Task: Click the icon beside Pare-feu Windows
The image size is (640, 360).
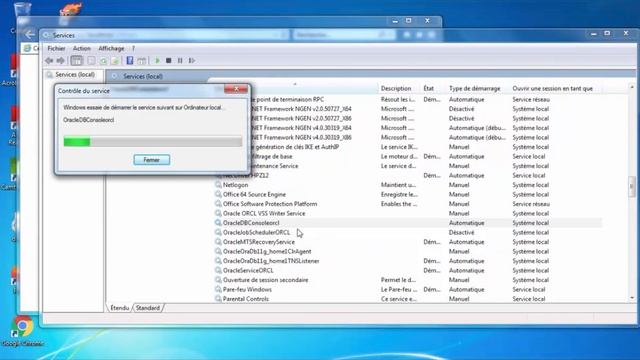Action: (x=218, y=289)
